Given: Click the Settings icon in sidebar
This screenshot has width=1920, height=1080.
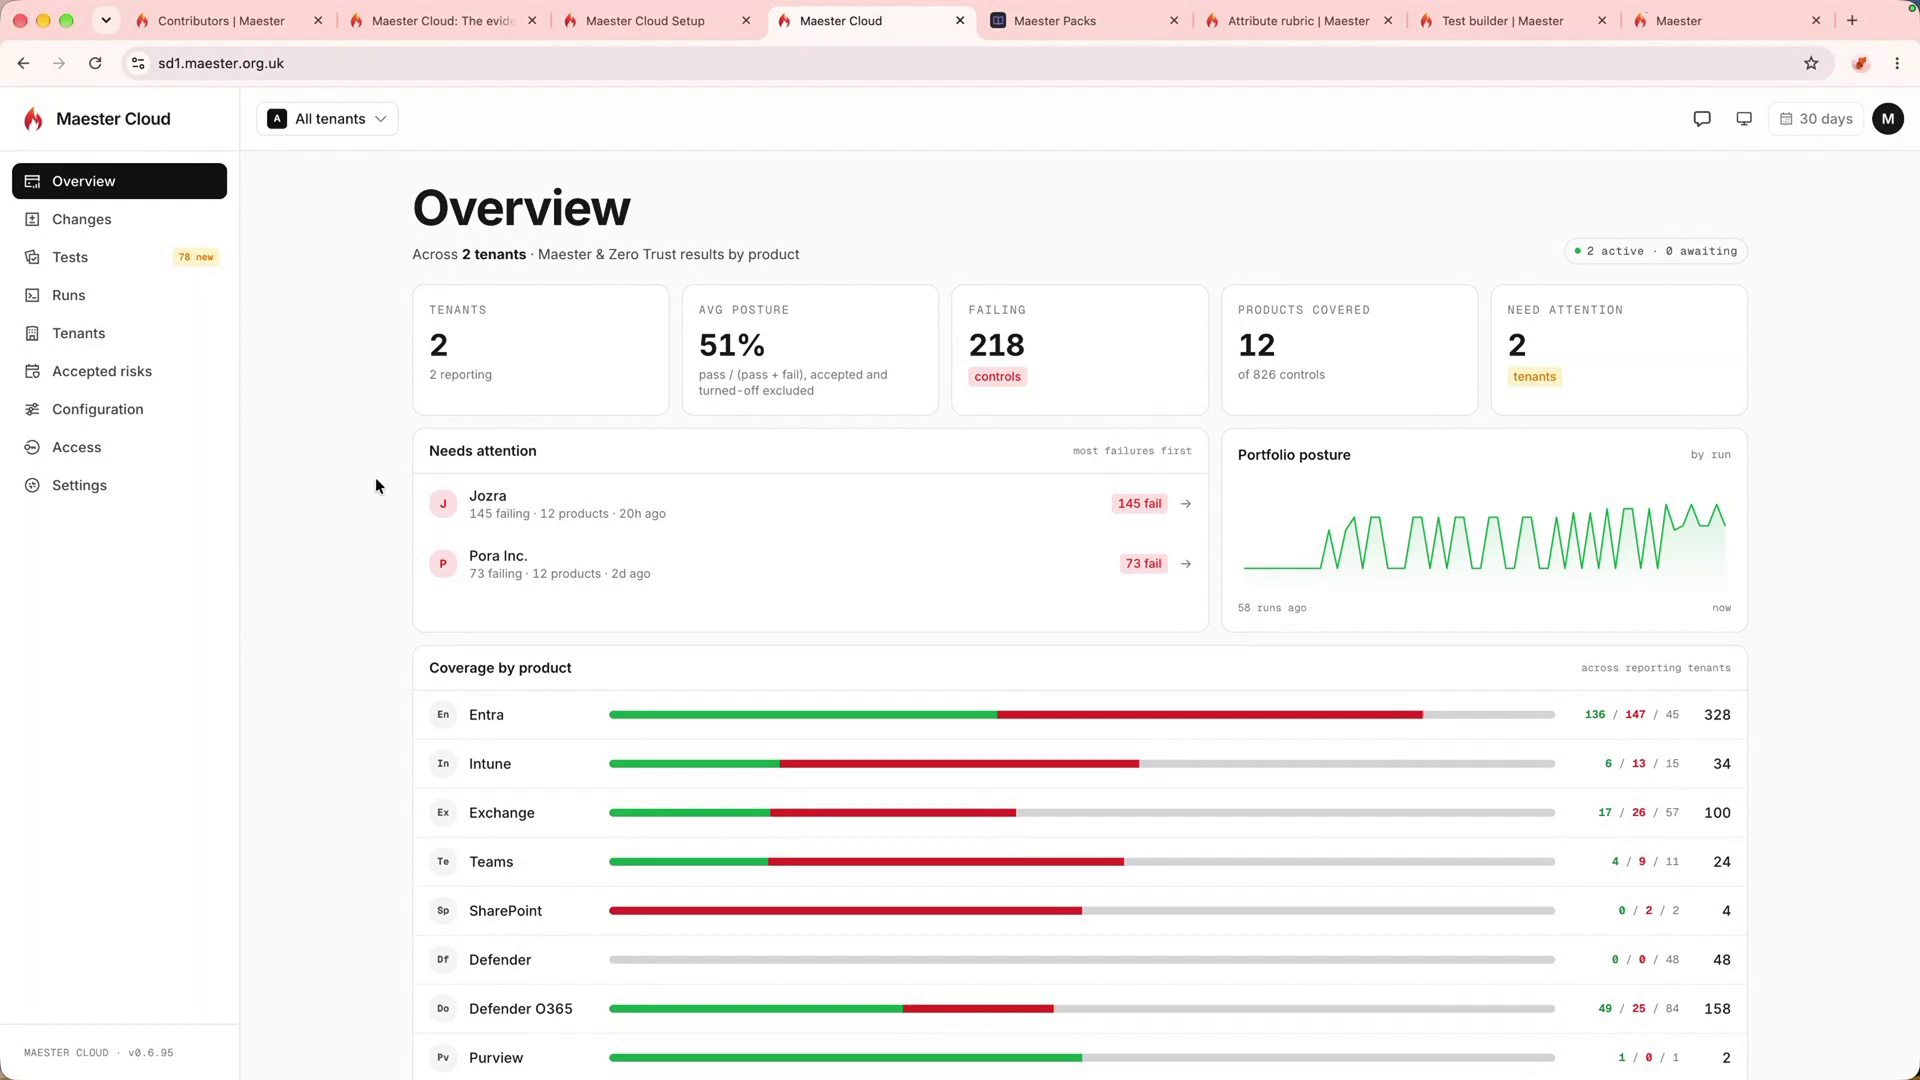Looking at the screenshot, I should tap(32, 485).
